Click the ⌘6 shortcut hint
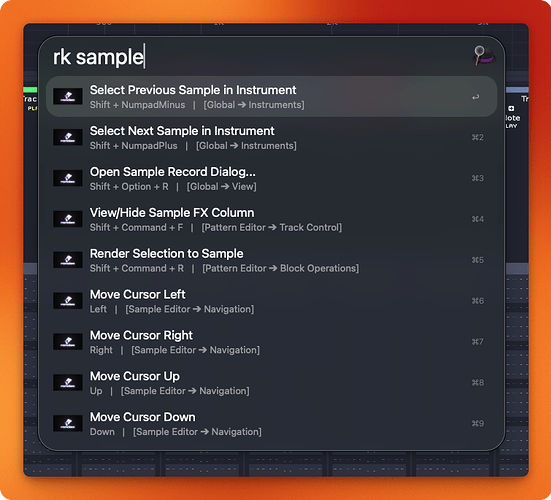Viewport: 551px width, 500px height. (478, 301)
